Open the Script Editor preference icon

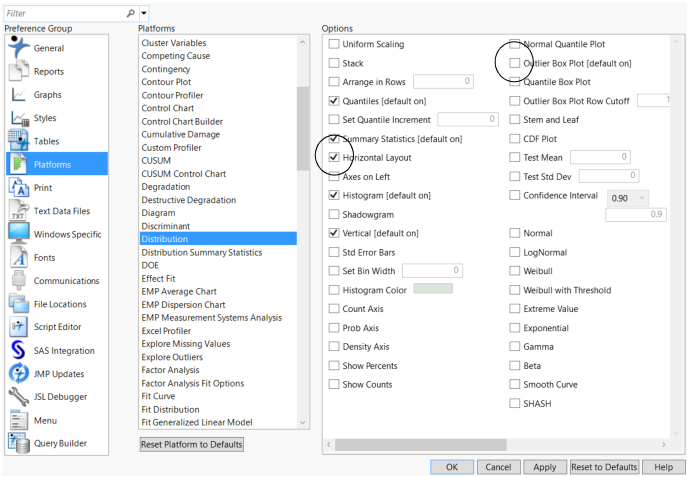click(x=19, y=326)
